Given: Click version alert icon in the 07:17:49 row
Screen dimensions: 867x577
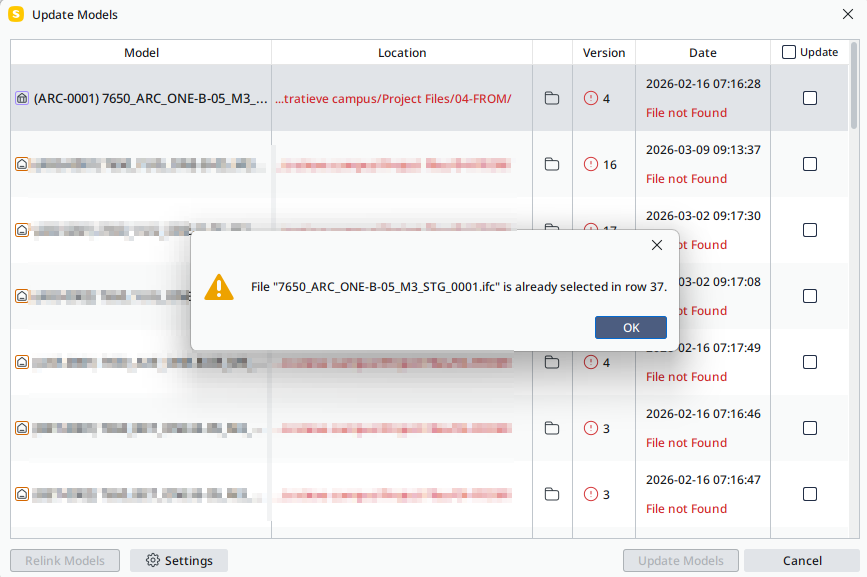Looking at the screenshot, I should pos(591,362).
